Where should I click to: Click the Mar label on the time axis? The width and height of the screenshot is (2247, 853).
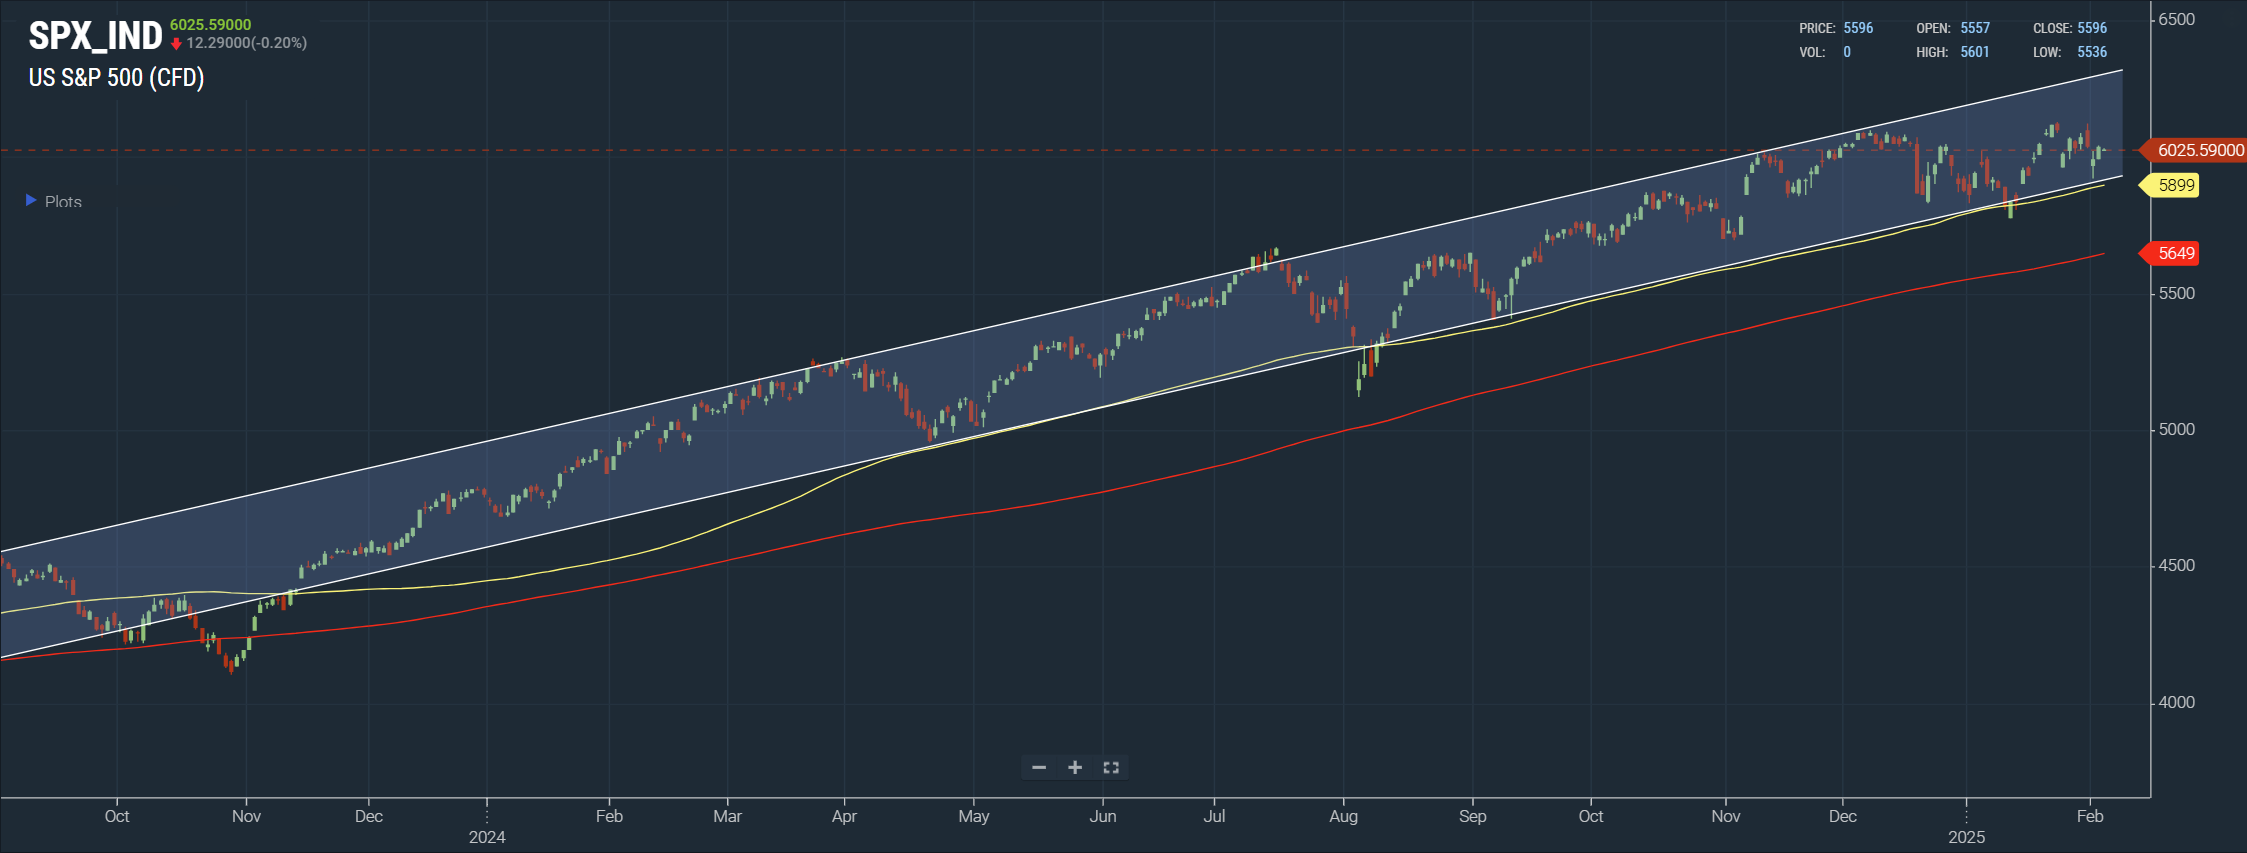(727, 816)
